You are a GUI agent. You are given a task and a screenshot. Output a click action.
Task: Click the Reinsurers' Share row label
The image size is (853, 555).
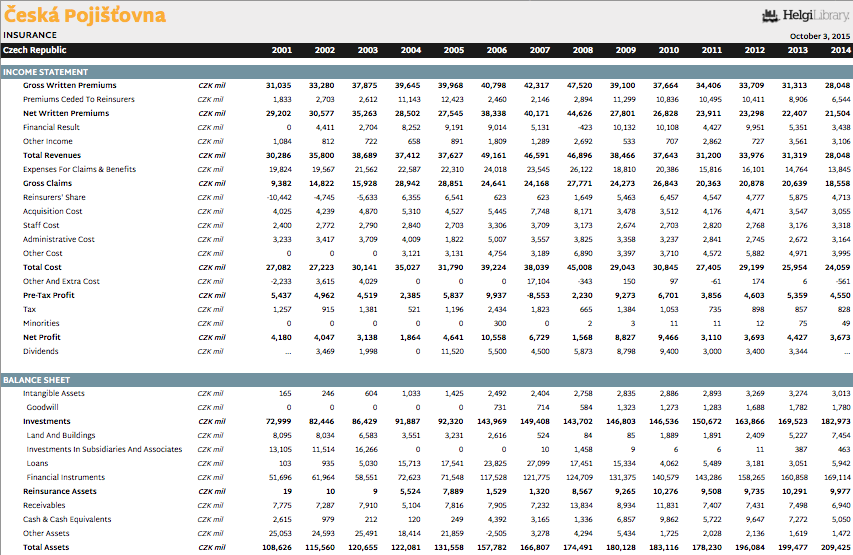coord(54,198)
